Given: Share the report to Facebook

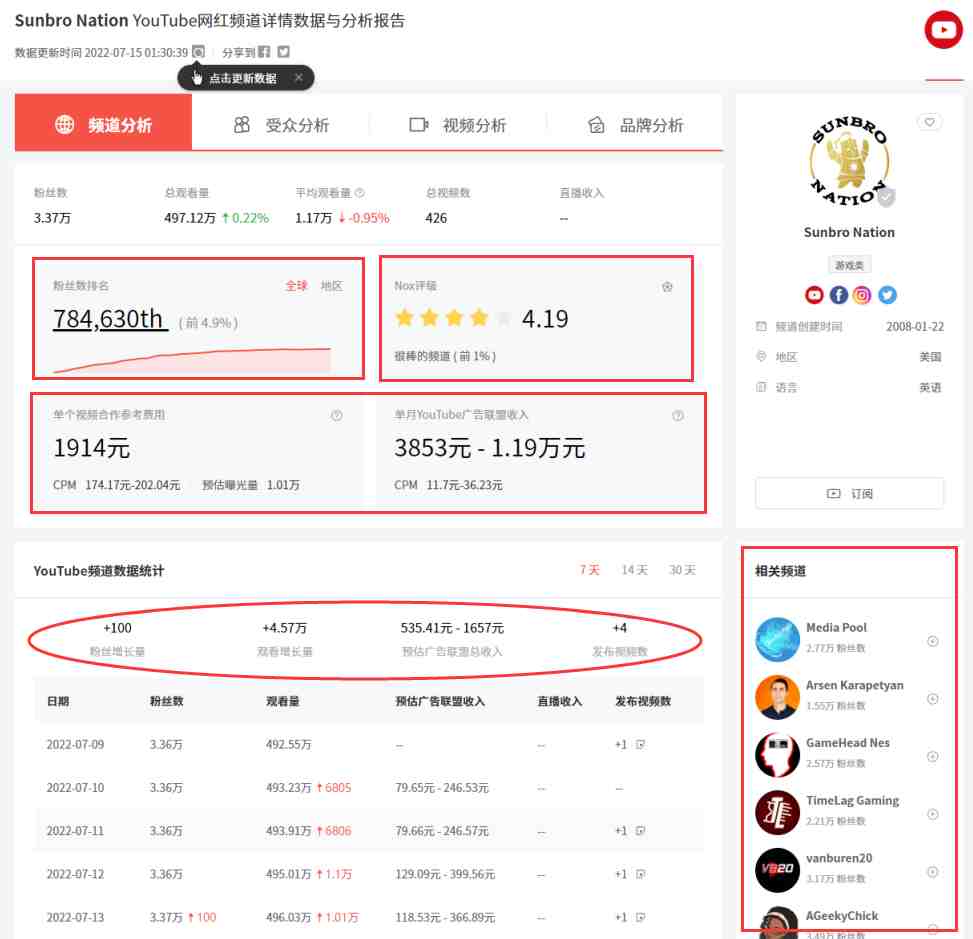Looking at the screenshot, I should [x=264, y=52].
